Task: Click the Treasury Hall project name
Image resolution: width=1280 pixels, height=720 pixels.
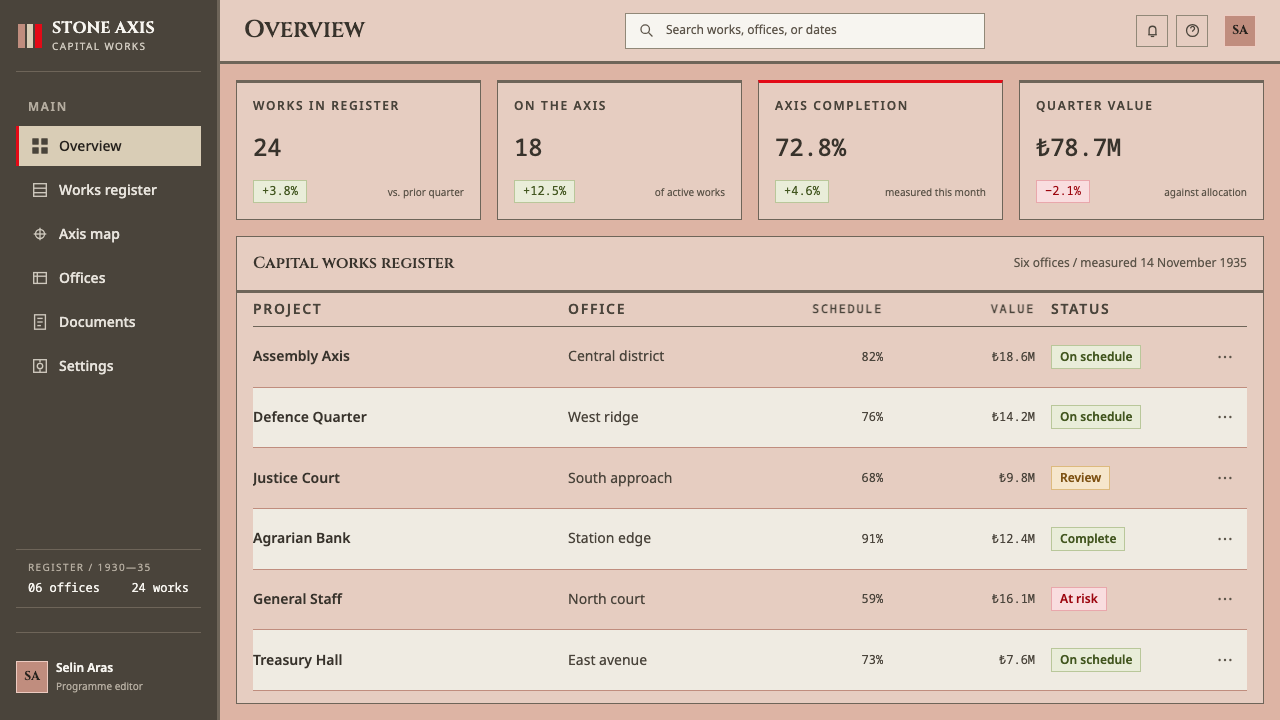Action: click(298, 660)
